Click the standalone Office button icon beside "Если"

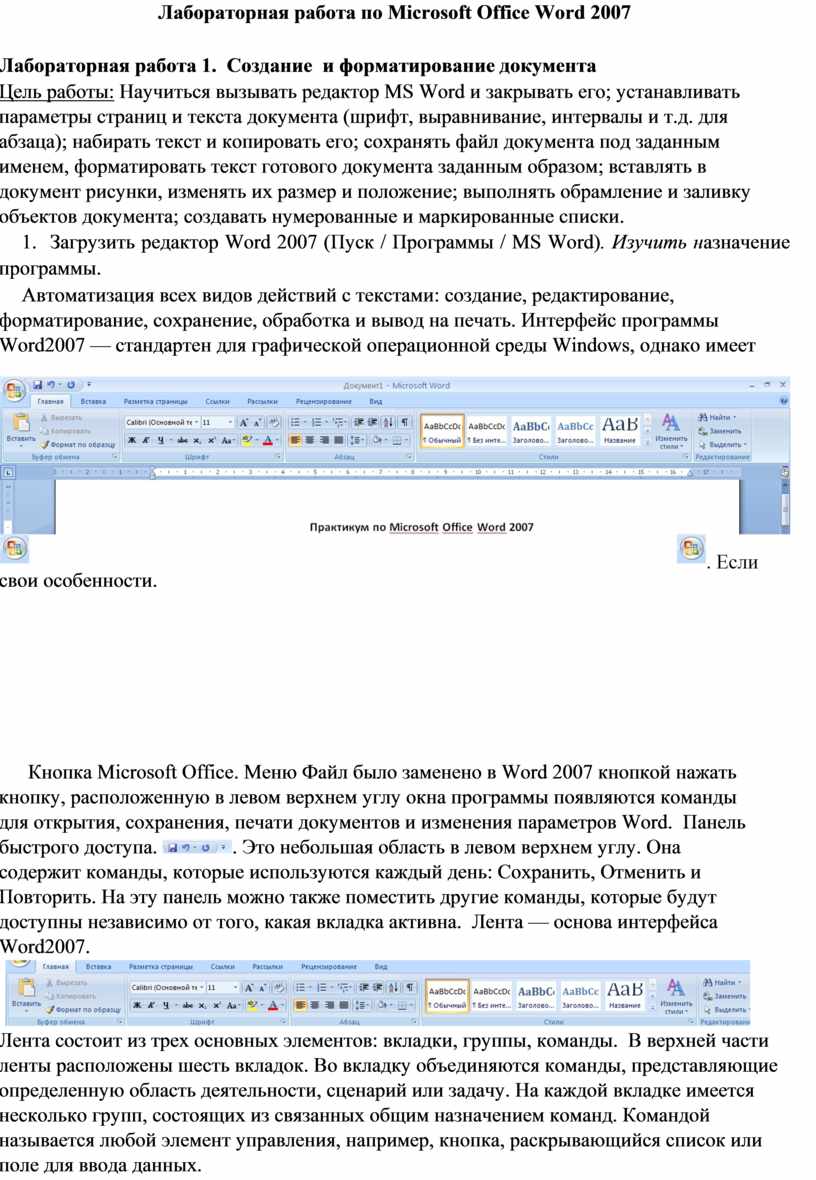692,549
